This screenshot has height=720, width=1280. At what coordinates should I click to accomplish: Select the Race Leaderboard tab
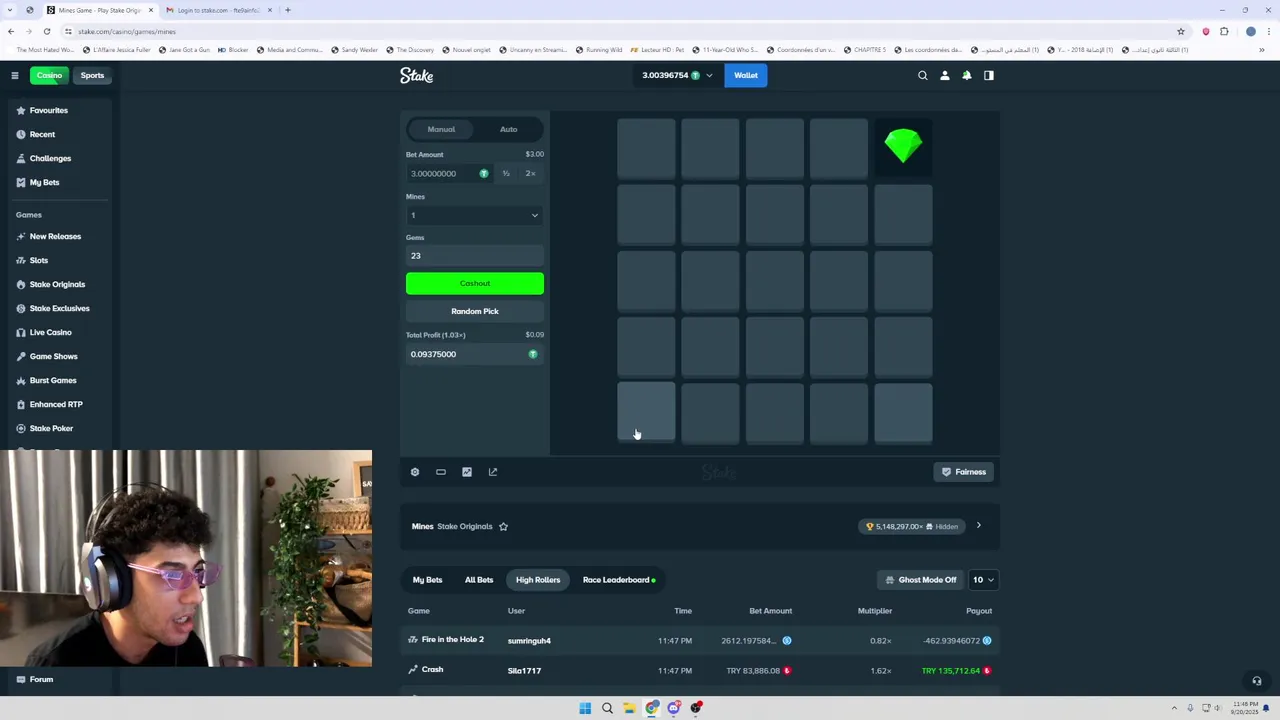click(x=619, y=580)
